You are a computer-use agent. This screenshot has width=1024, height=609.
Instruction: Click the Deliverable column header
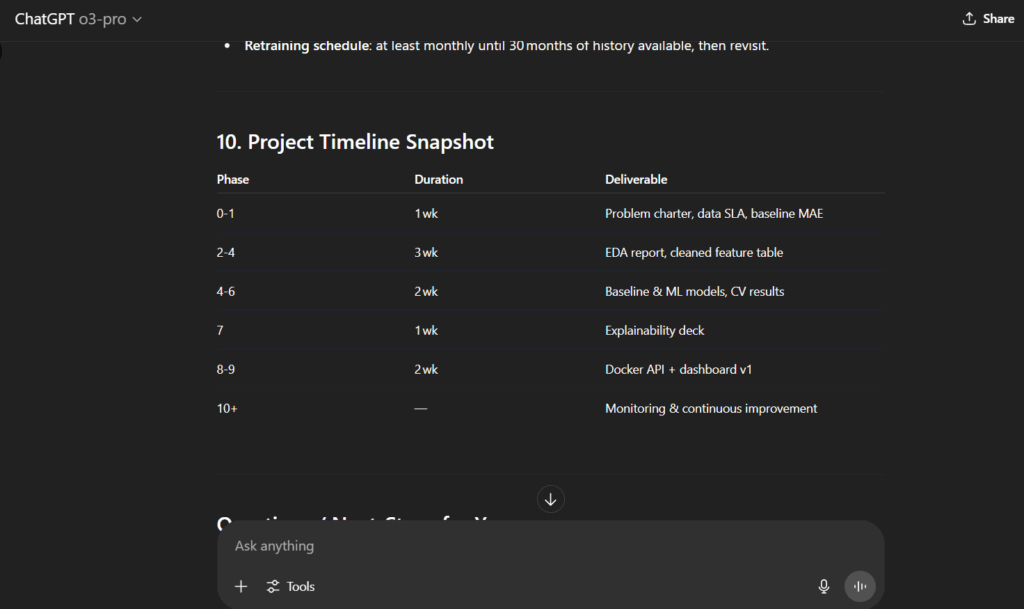636,180
